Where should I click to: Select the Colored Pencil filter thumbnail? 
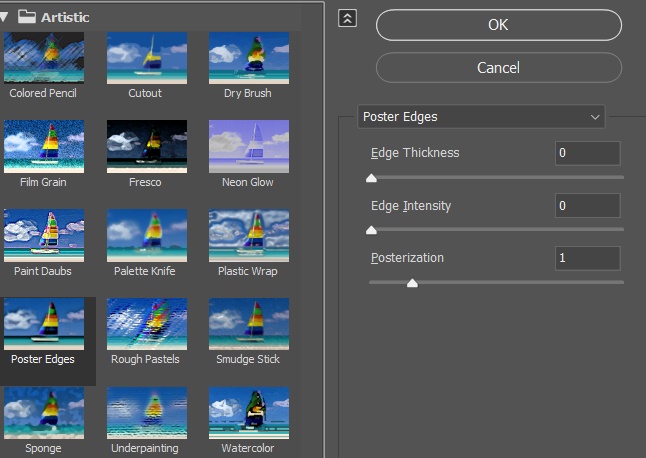tap(44, 58)
